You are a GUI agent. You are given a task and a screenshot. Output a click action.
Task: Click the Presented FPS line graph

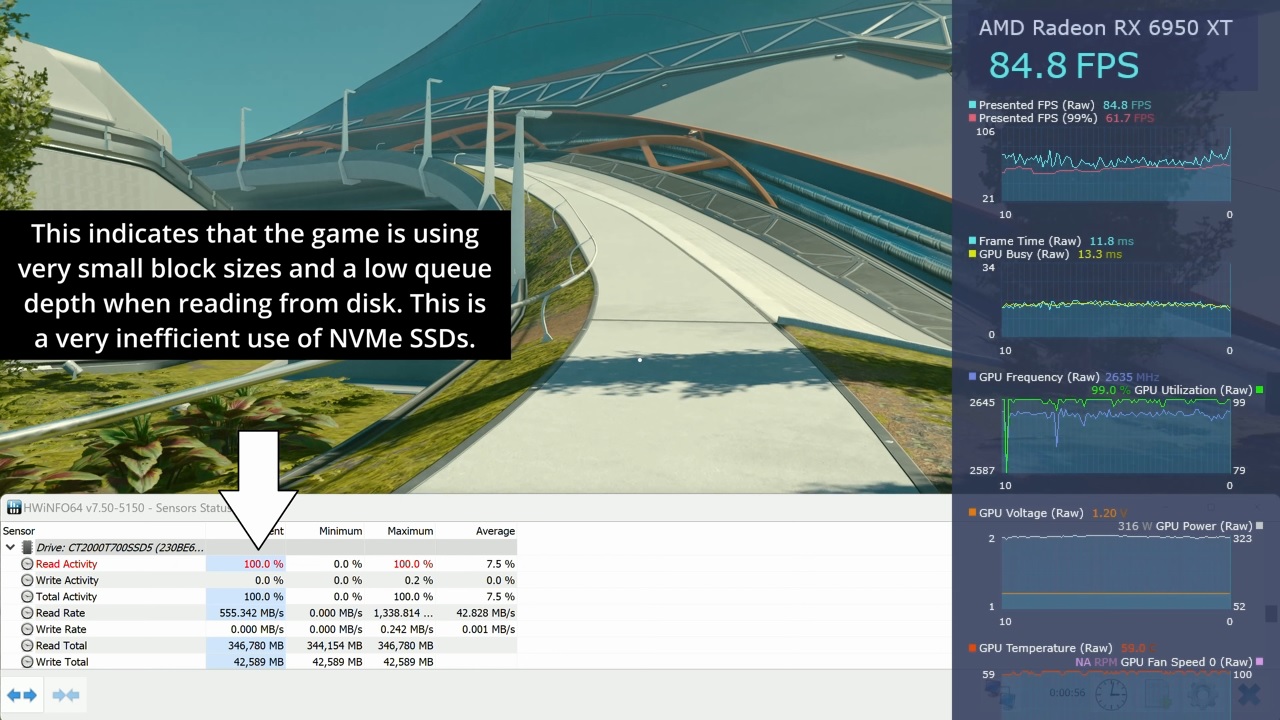point(1116,165)
